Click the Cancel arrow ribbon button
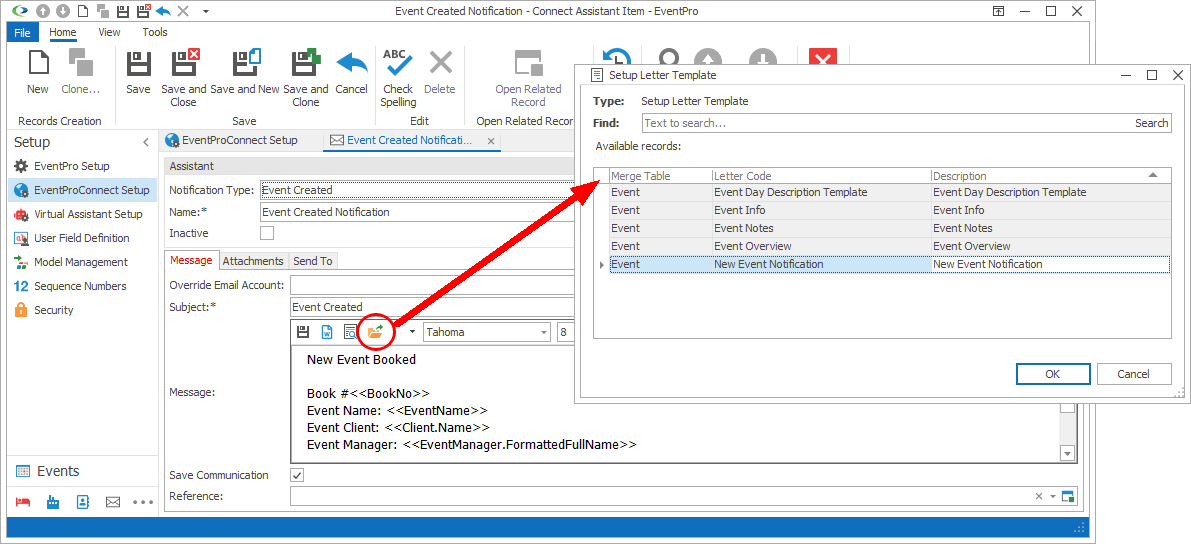1191x544 pixels. 351,72
